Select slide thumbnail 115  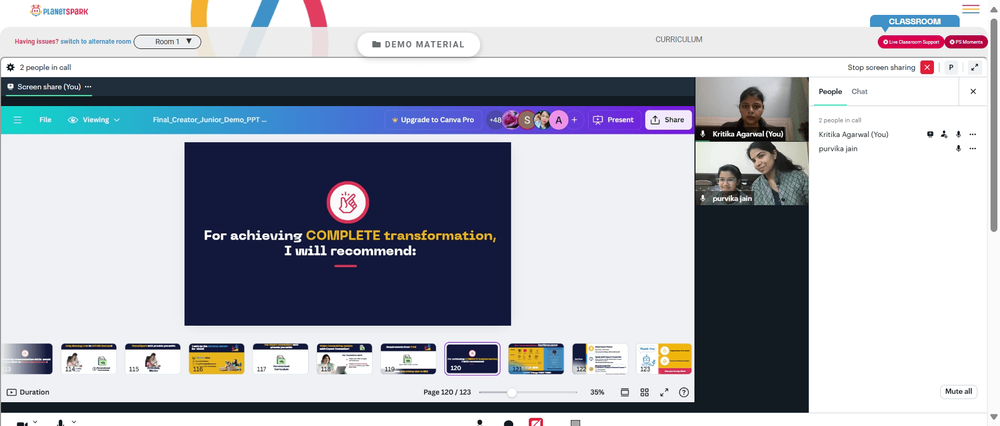pyautogui.click(x=152, y=359)
